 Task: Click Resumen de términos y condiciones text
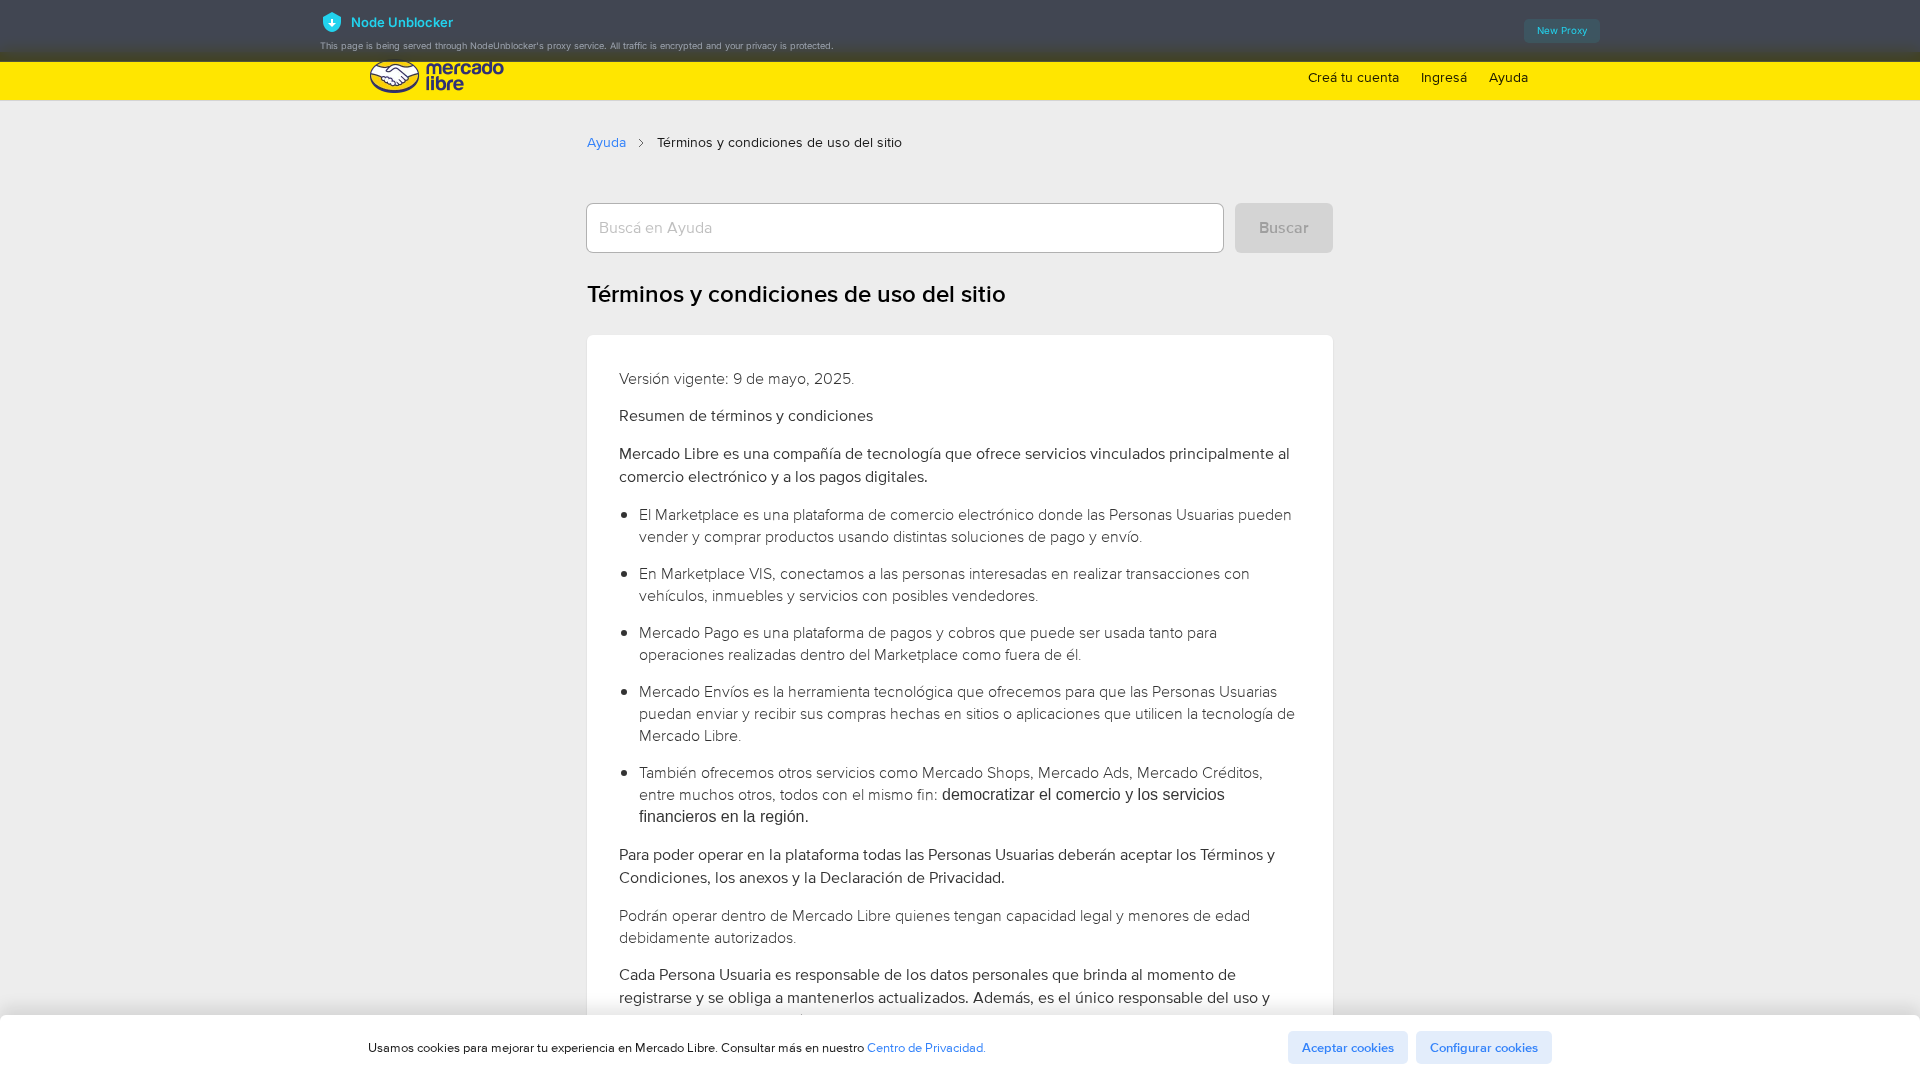pos(746,416)
